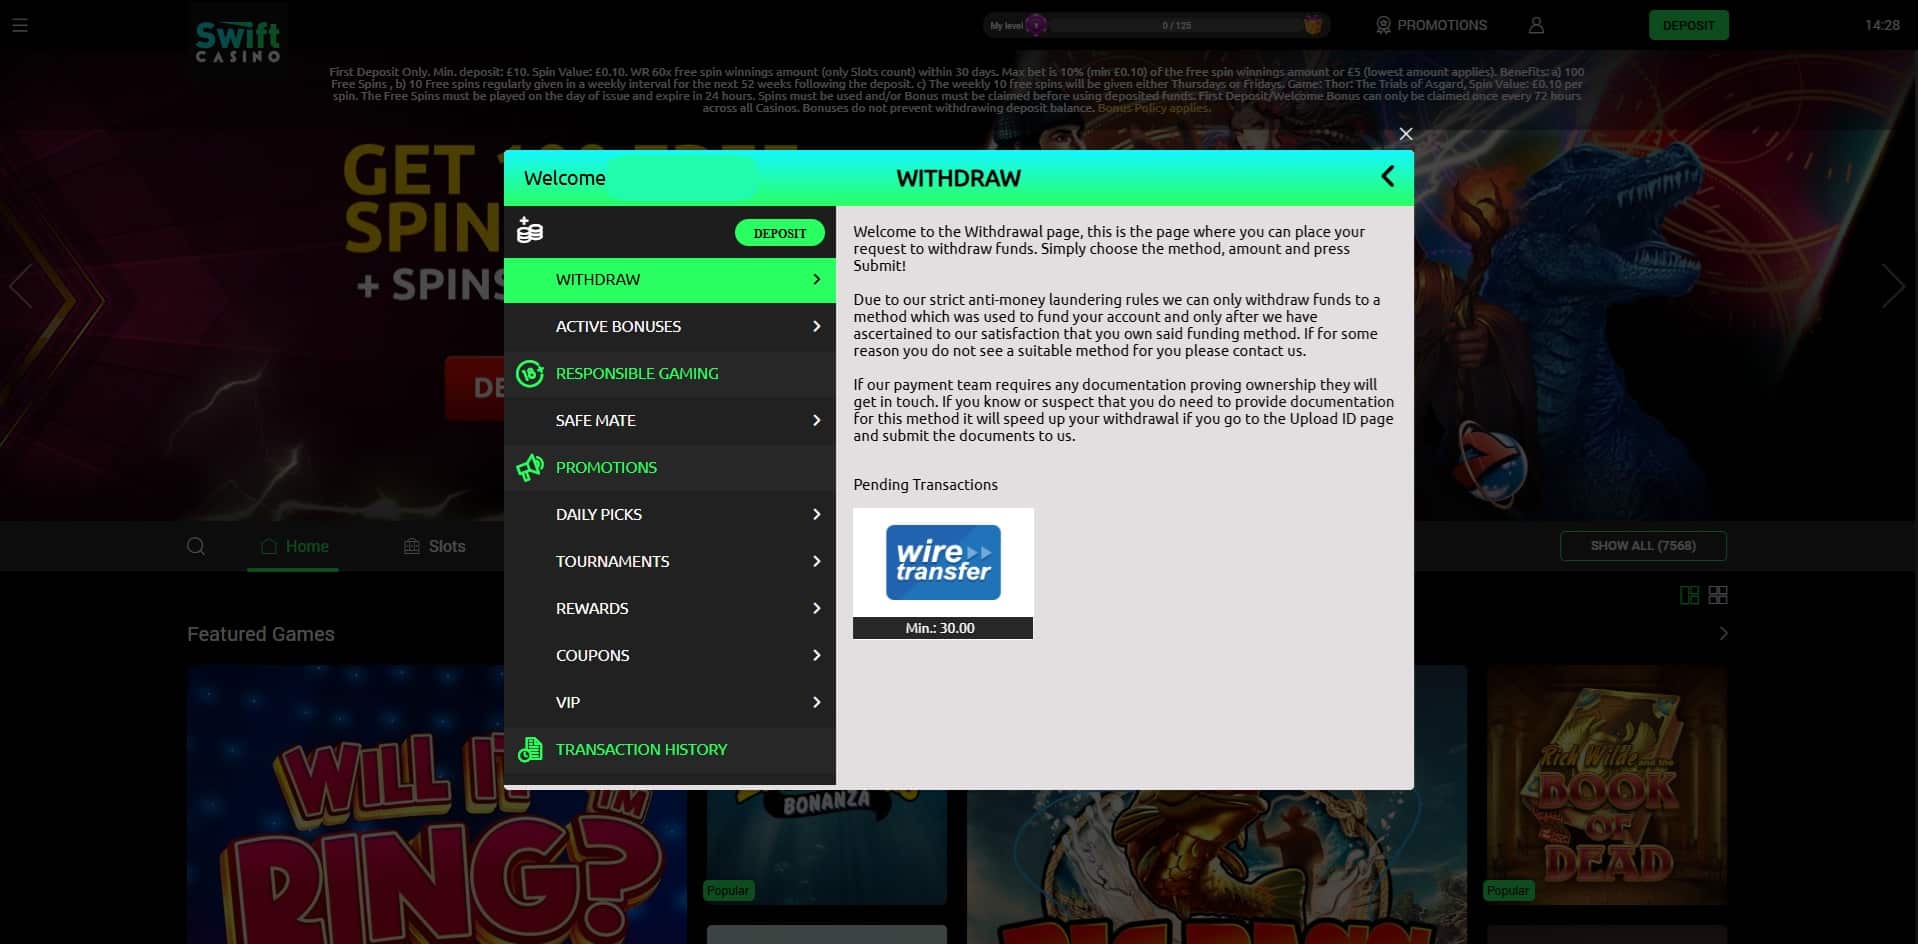
Task: Open Transaction History in sidebar
Action: (641, 750)
